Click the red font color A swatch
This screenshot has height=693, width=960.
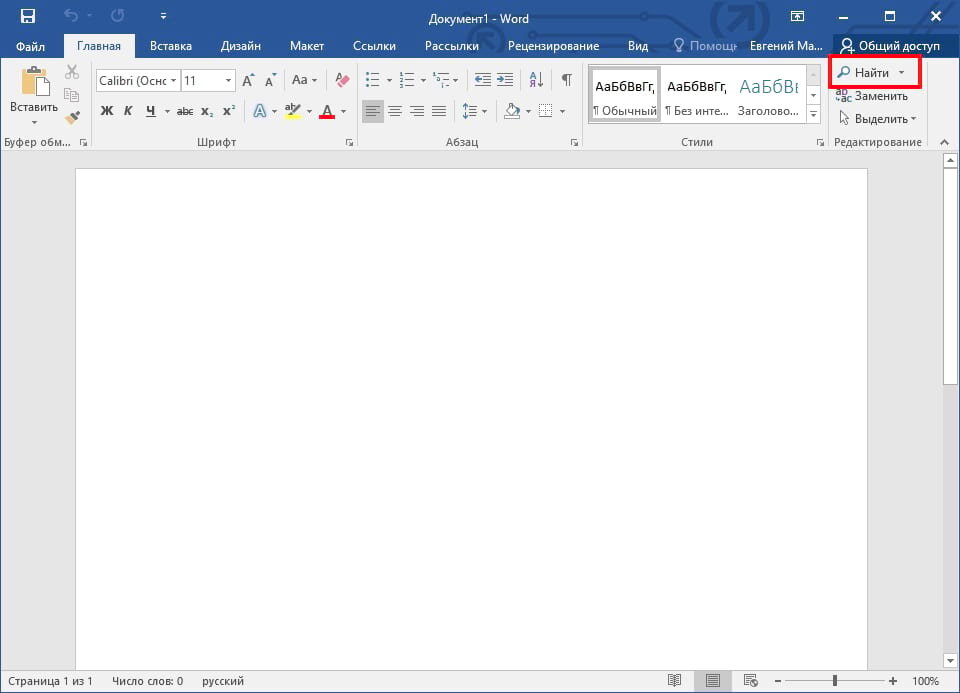pos(327,111)
